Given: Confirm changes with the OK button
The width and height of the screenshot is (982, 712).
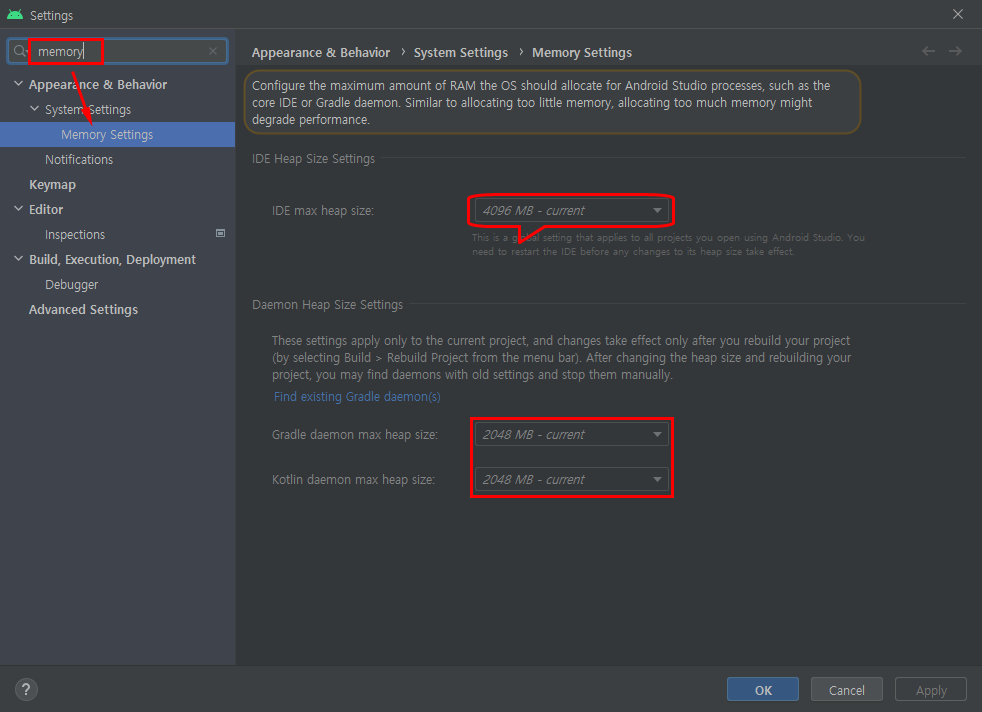Looking at the screenshot, I should click(x=763, y=689).
